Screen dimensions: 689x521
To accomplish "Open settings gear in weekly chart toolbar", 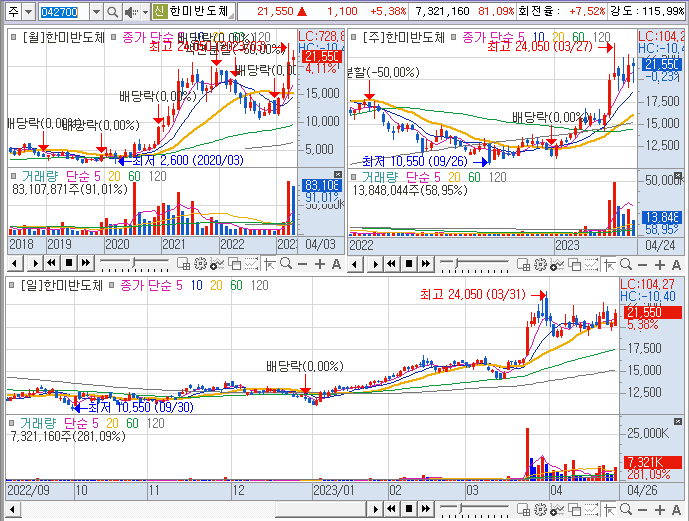I will pos(540,264).
